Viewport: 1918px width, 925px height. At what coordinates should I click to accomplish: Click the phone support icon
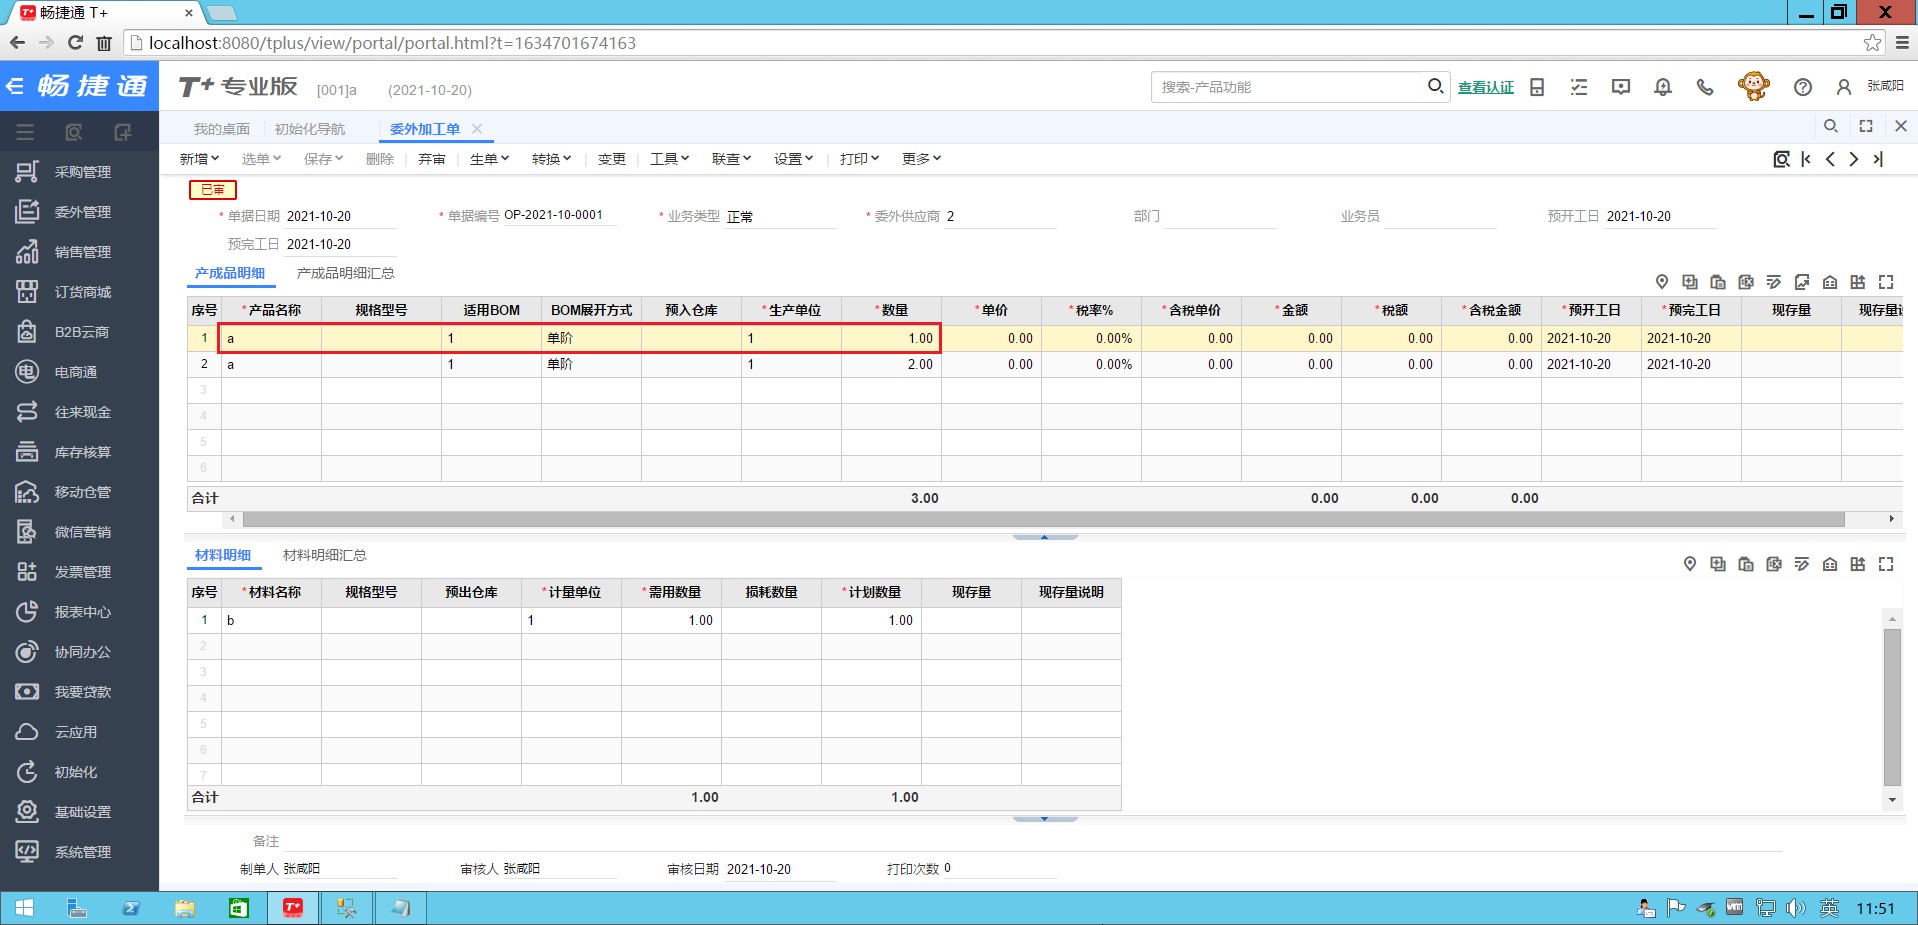coord(1705,87)
